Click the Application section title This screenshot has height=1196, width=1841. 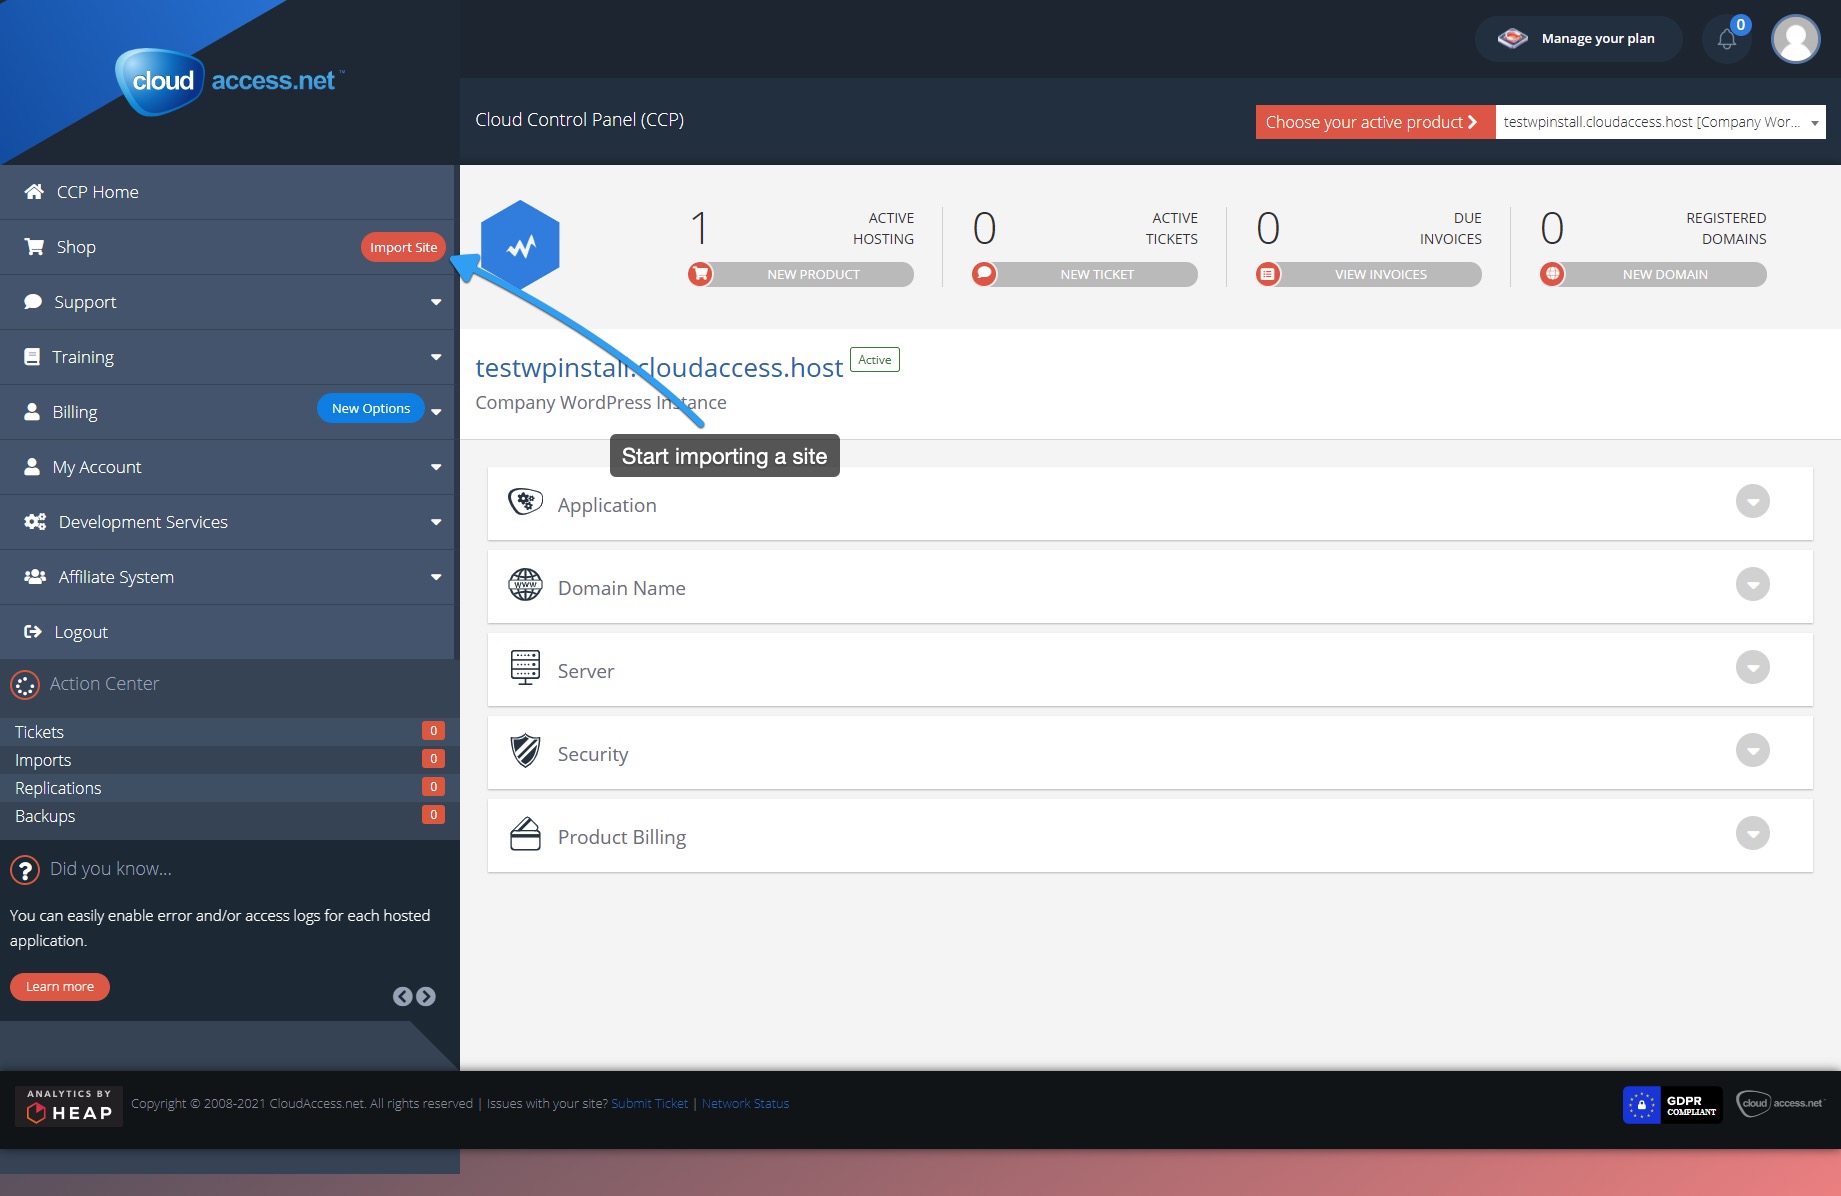(607, 505)
